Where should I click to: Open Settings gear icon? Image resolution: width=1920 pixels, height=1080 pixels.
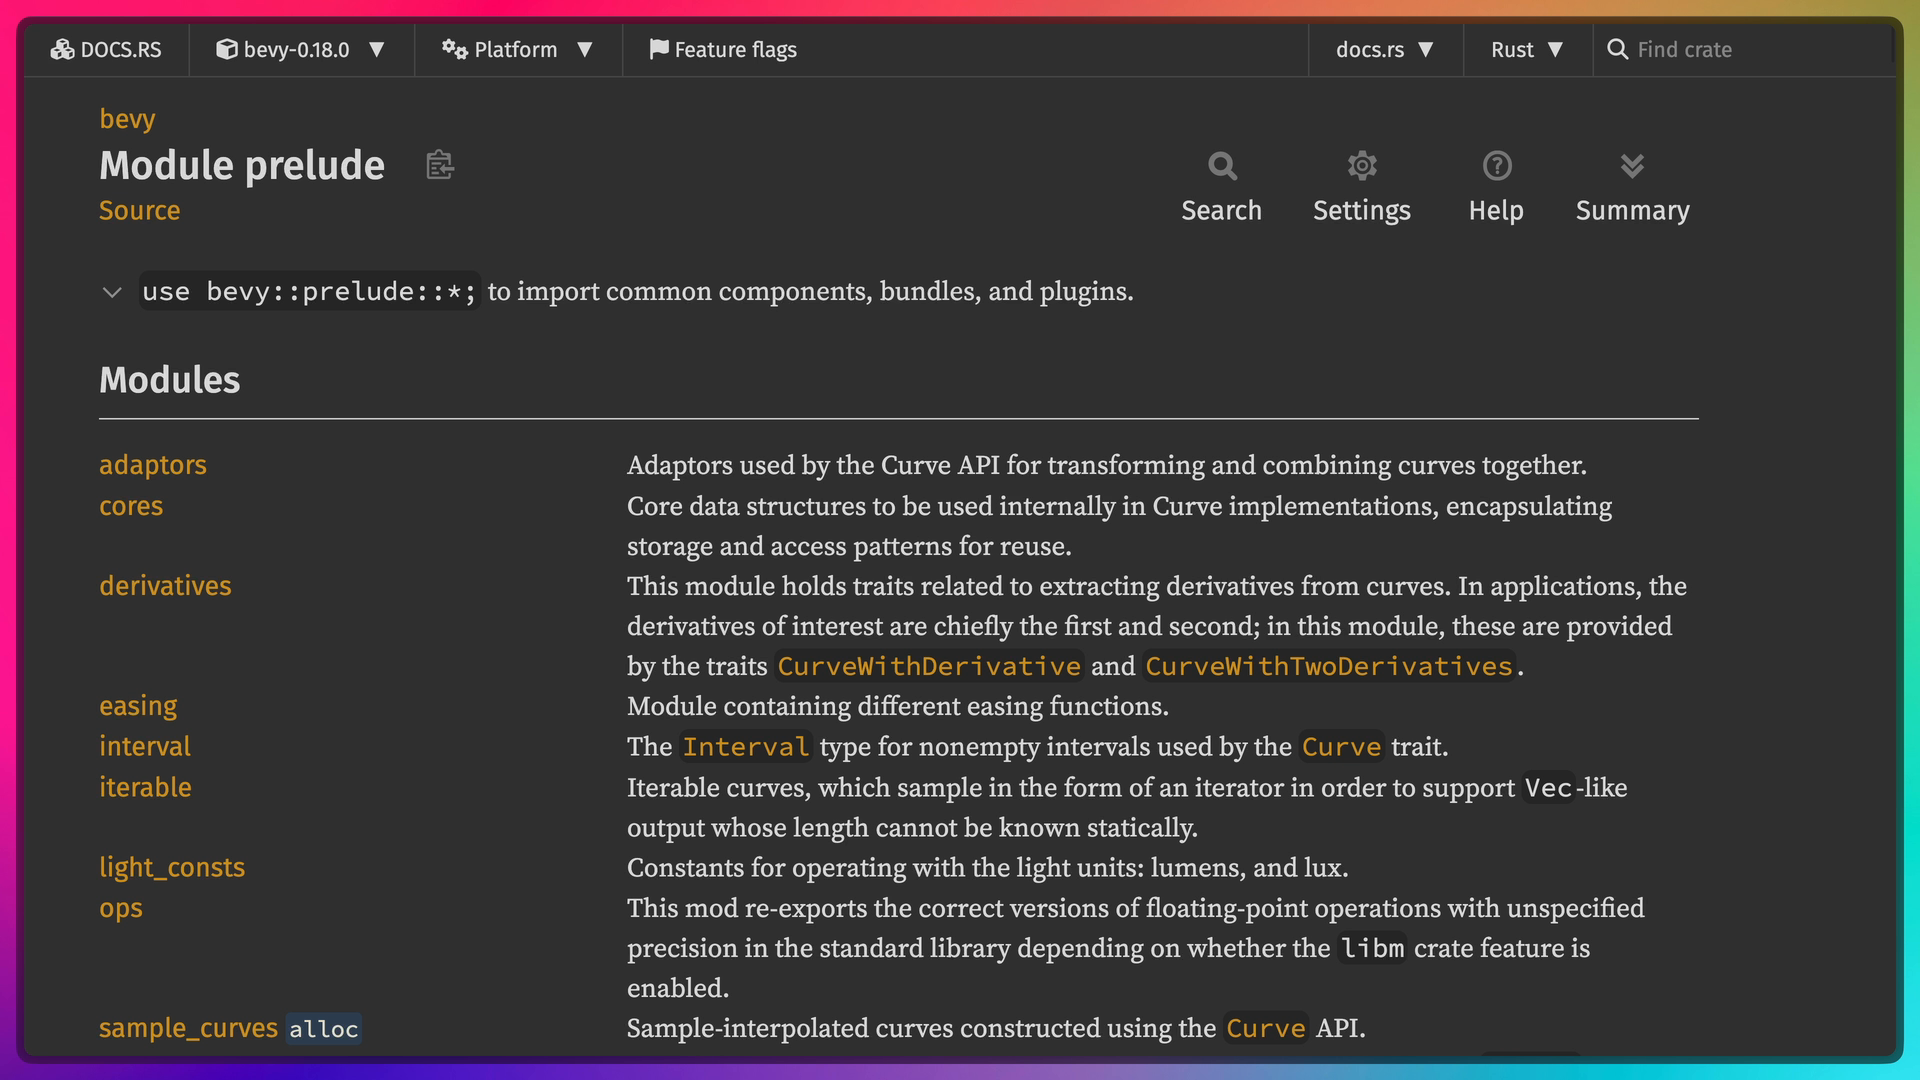click(x=1361, y=166)
